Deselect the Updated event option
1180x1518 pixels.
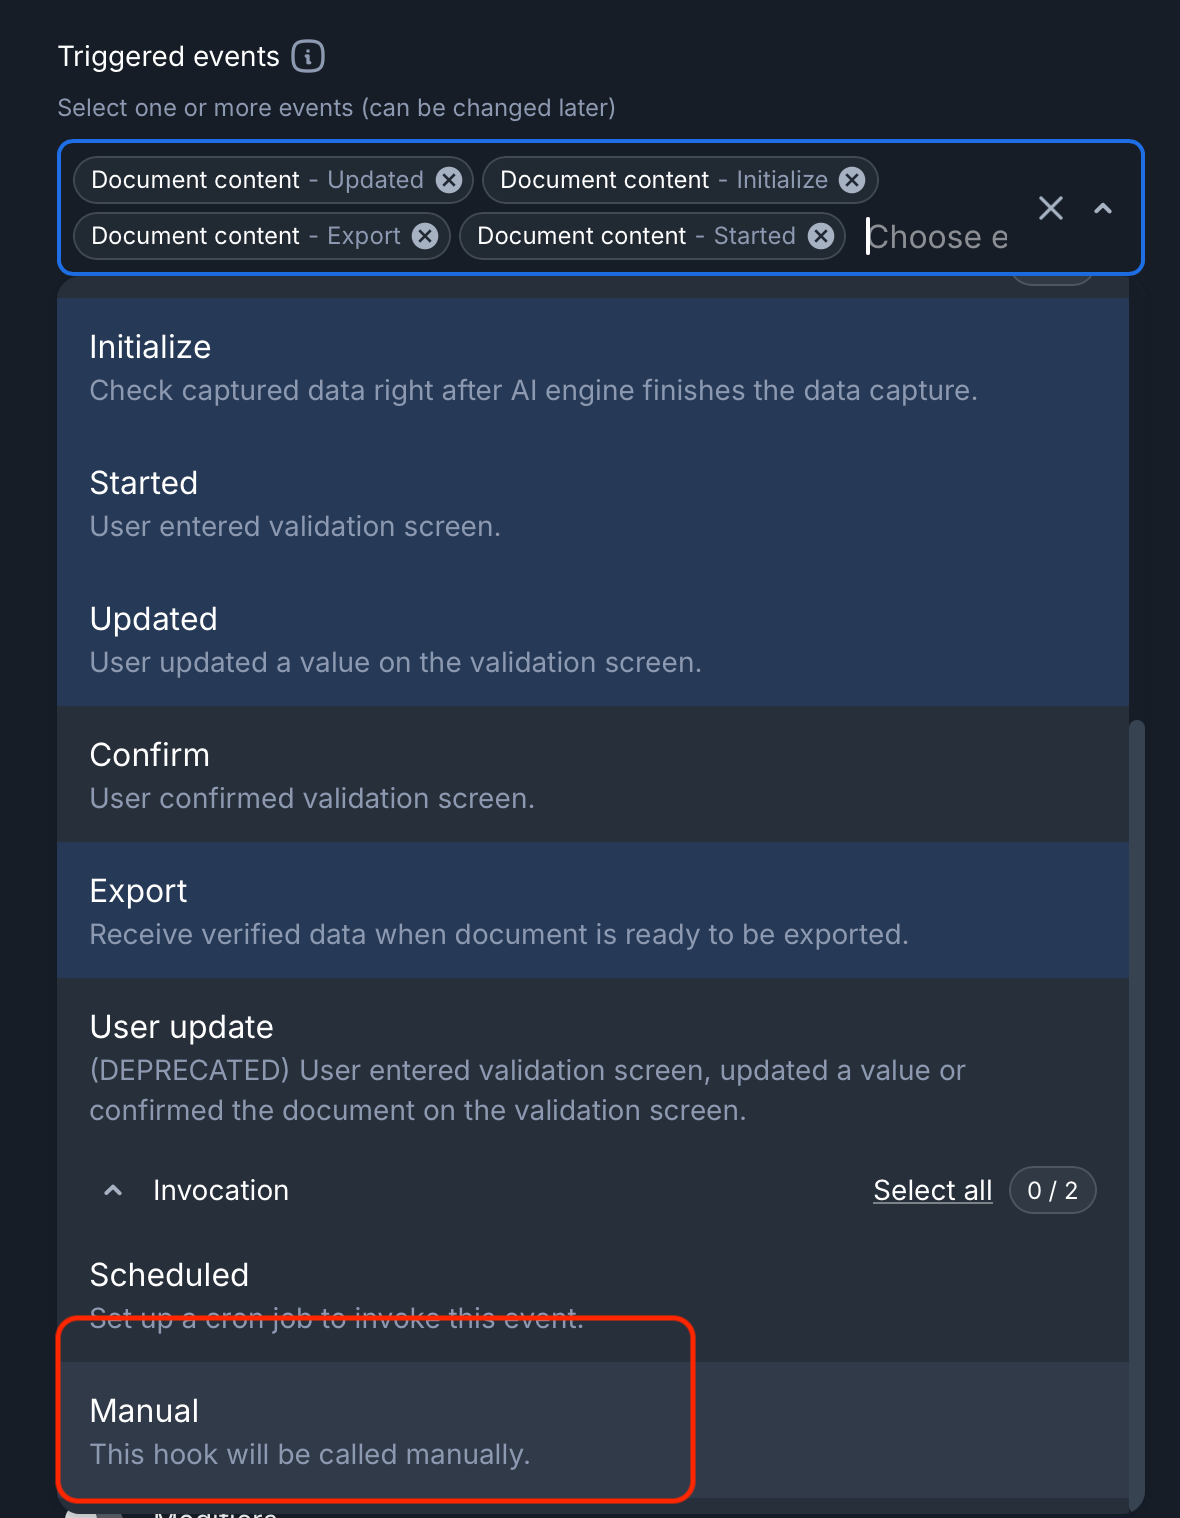pos(592,638)
